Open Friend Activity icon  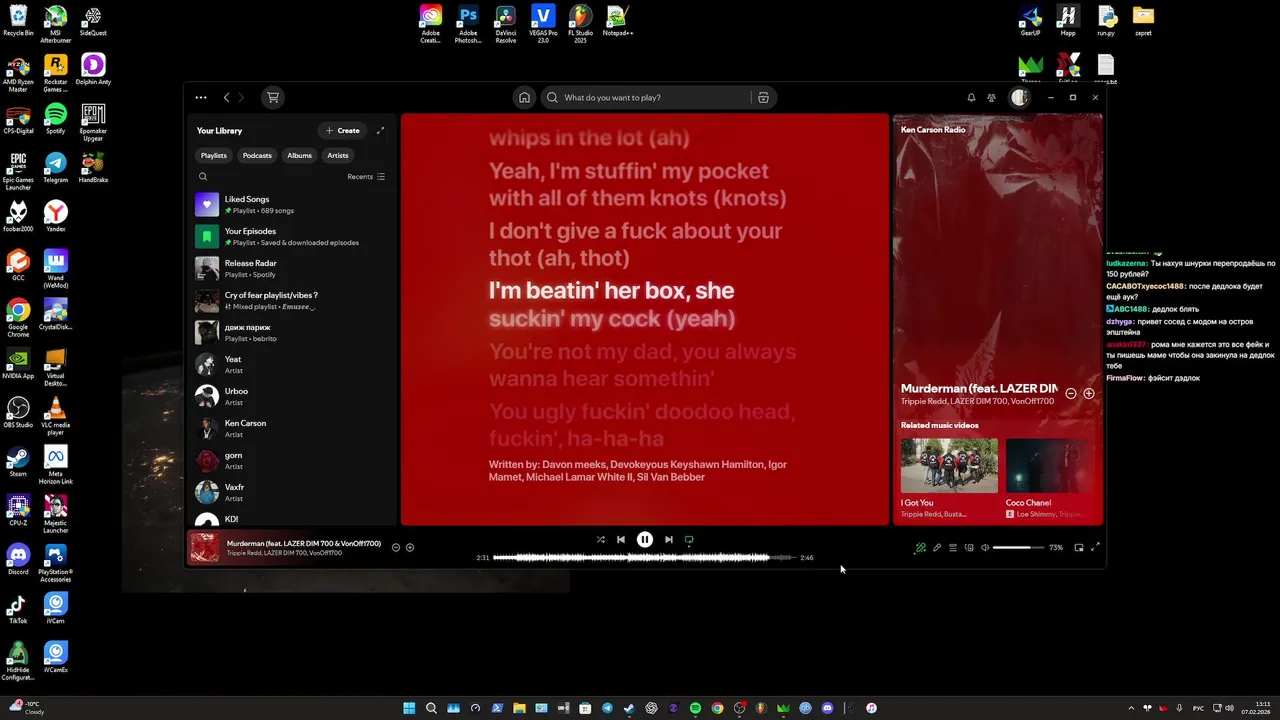click(991, 98)
